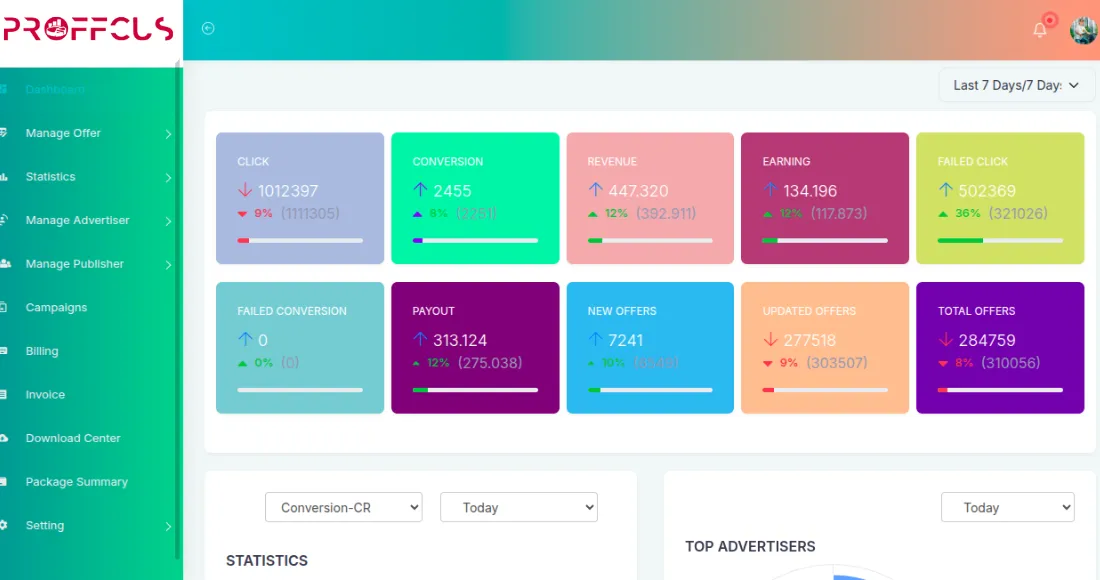Image resolution: width=1100 pixels, height=580 pixels.
Task: Open the Top Advertisers Today dropdown
Action: (x=1007, y=507)
